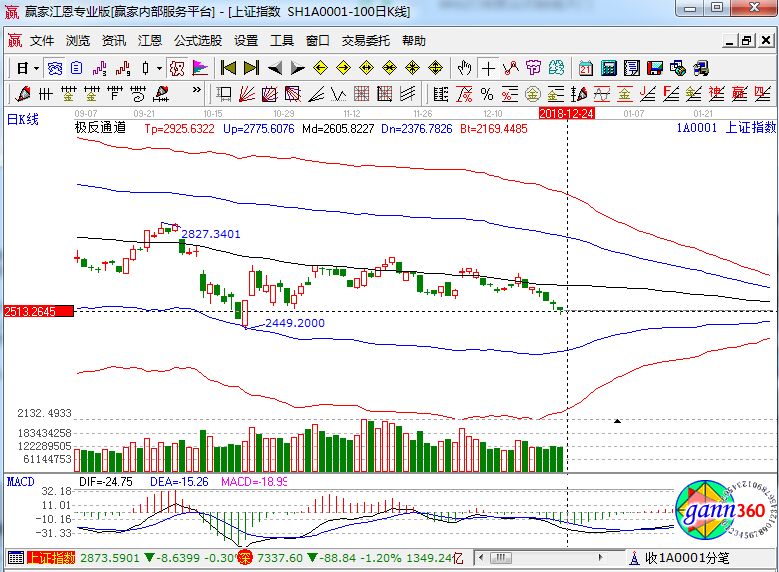Image resolution: width=779 pixels, height=572 pixels.
Task: Click the 上证指数 status bar label
Action: pos(51,557)
